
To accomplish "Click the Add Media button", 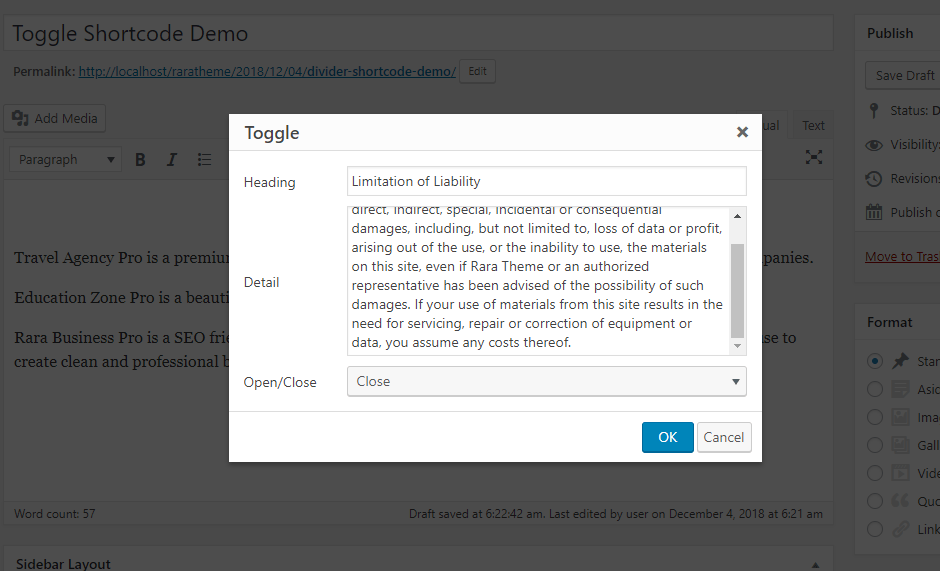I will 55,118.
